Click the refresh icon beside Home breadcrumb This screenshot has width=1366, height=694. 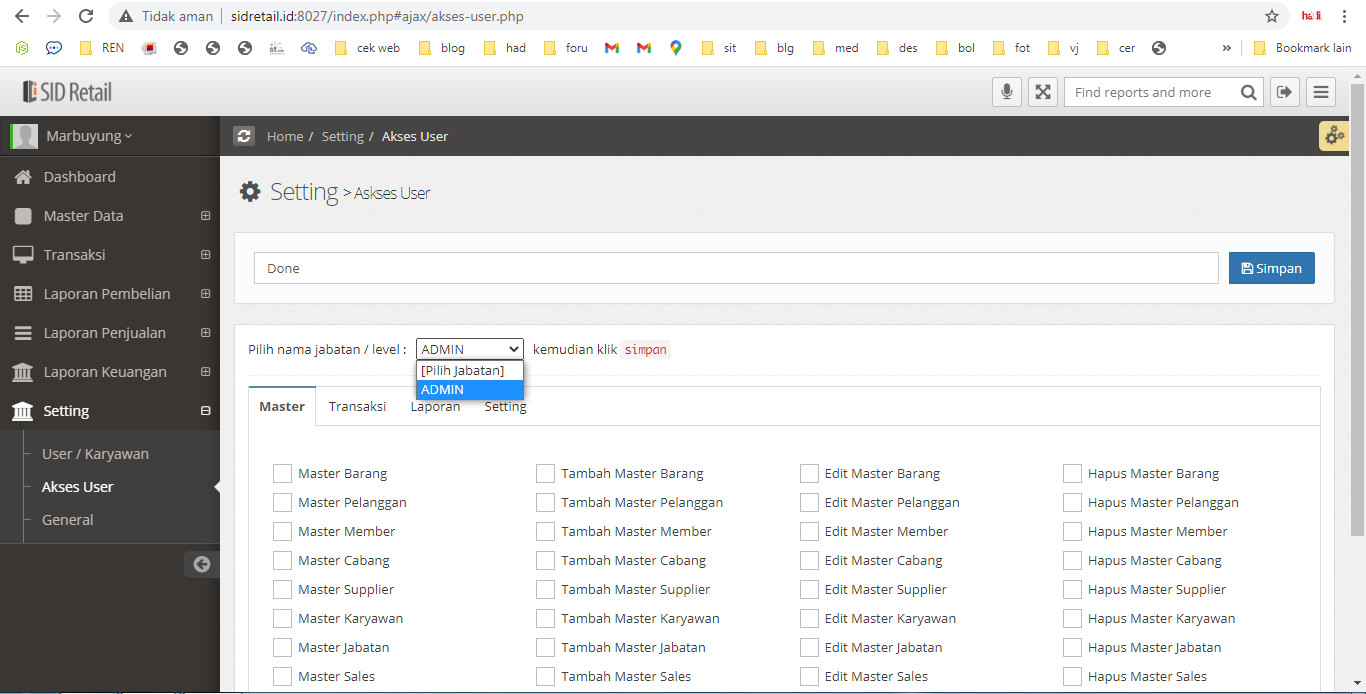pos(244,136)
